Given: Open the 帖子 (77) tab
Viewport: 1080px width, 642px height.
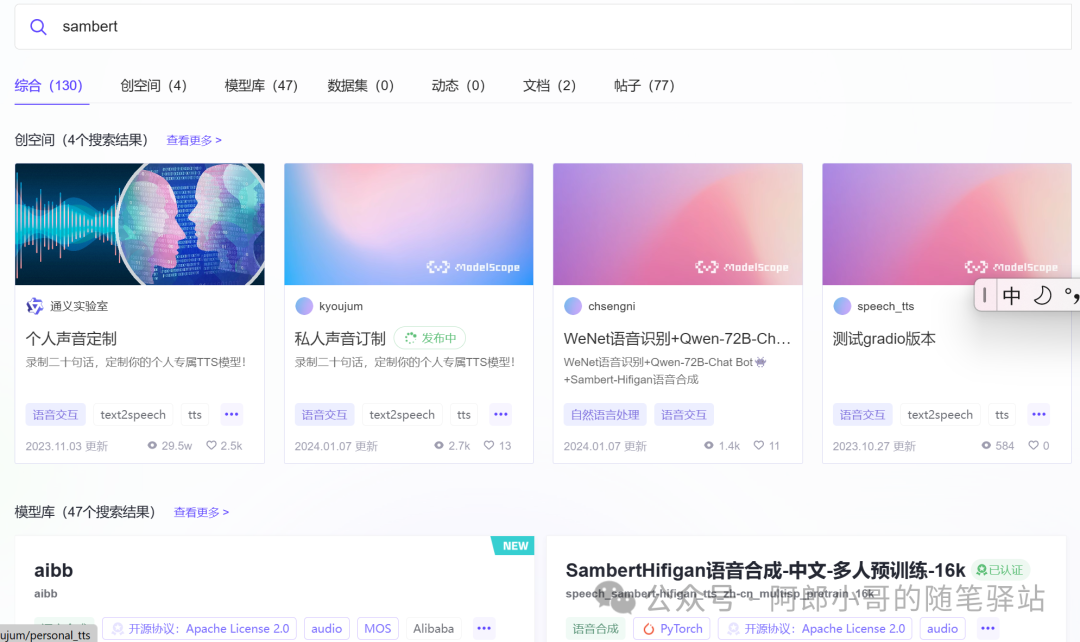Looking at the screenshot, I should tap(644, 85).
